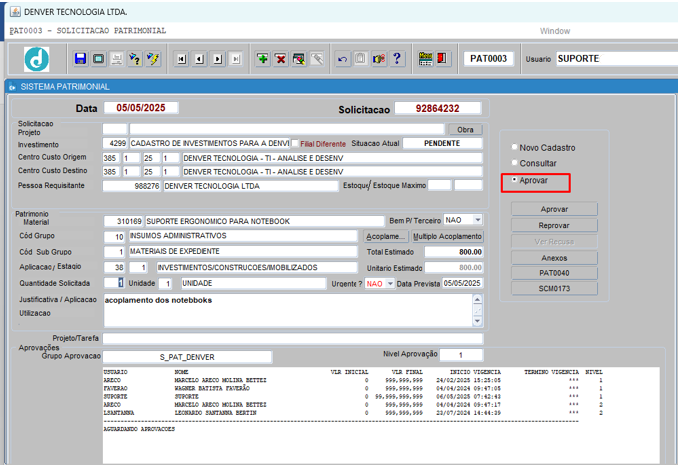Click the Anexos button
This screenshot has height=466, width=681.
pos(554,258)
